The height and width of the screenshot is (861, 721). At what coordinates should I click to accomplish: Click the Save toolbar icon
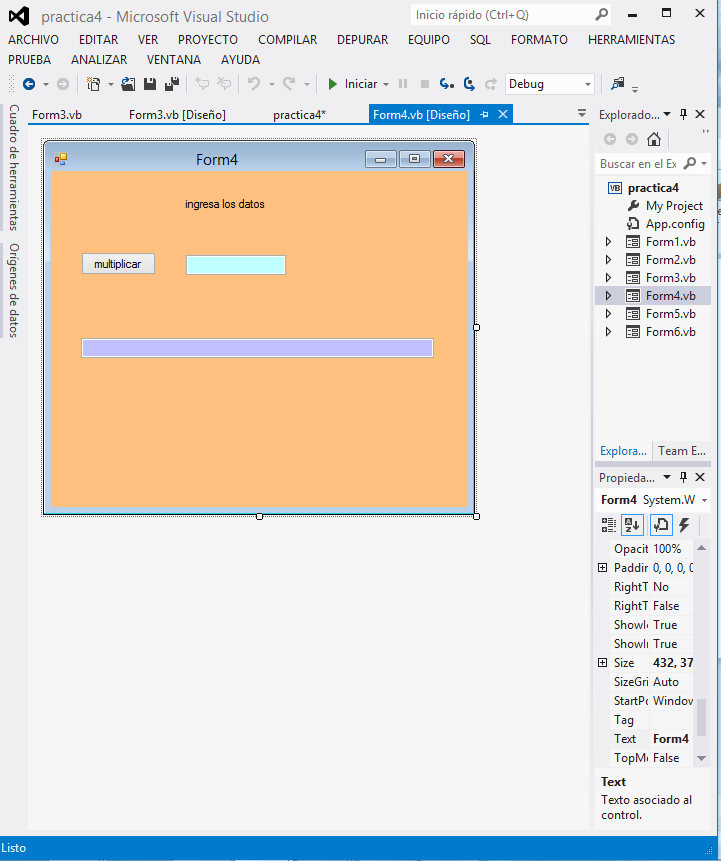tap(150, 84)
